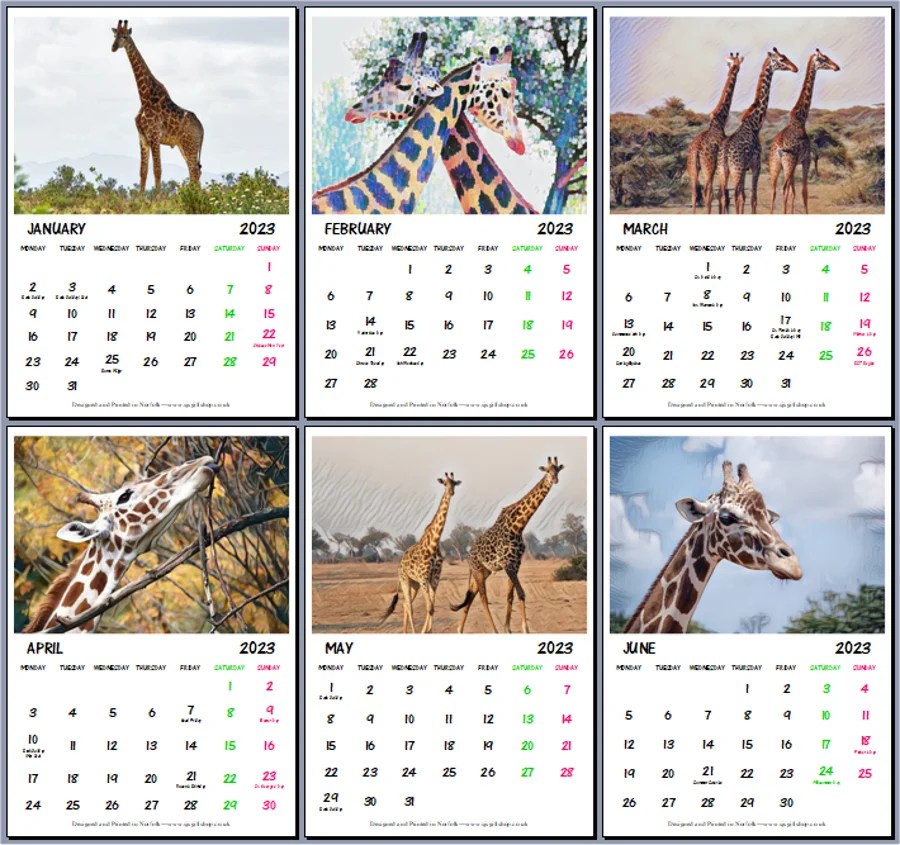Image resolution: width=900 pixels, height=845 pixels.
Task: Click the JANUARY month heading
Action: coord(56,228)
